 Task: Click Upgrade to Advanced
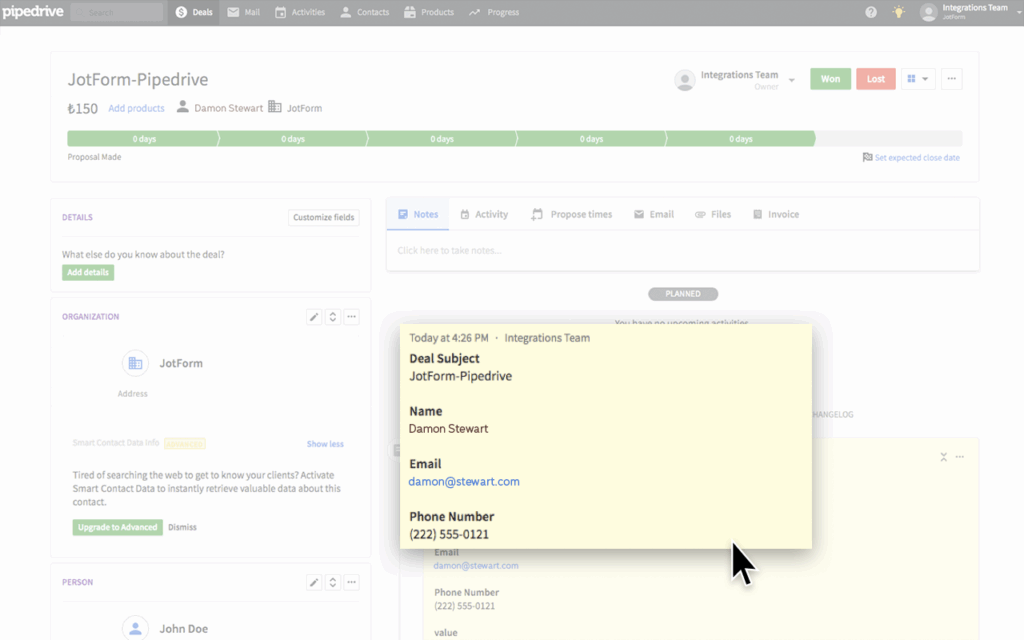(118, 527)
